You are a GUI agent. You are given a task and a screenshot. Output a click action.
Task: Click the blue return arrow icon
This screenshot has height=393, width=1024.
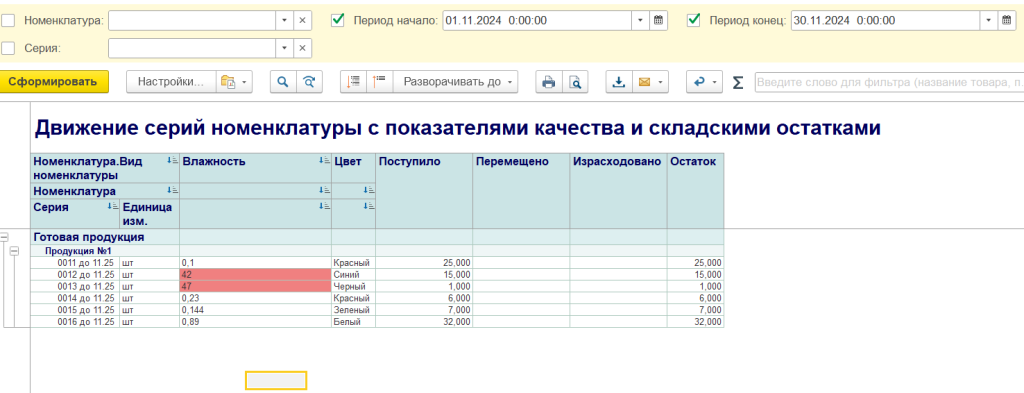pyautogui.click(x=700, y=82)
